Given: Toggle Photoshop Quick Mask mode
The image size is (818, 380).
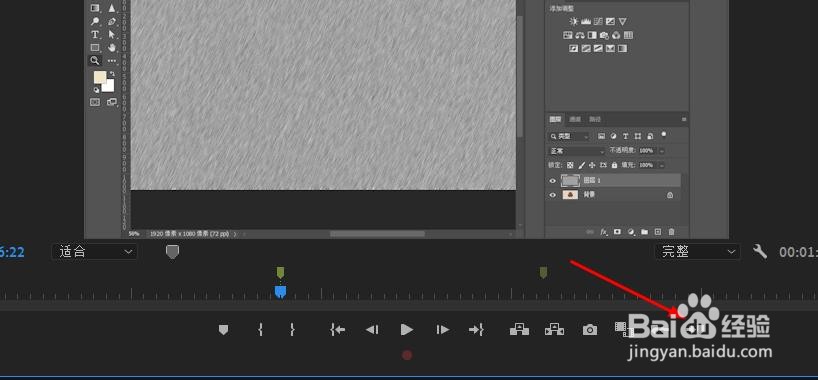Looking at the screenshot, I should [x=95, y=102].
